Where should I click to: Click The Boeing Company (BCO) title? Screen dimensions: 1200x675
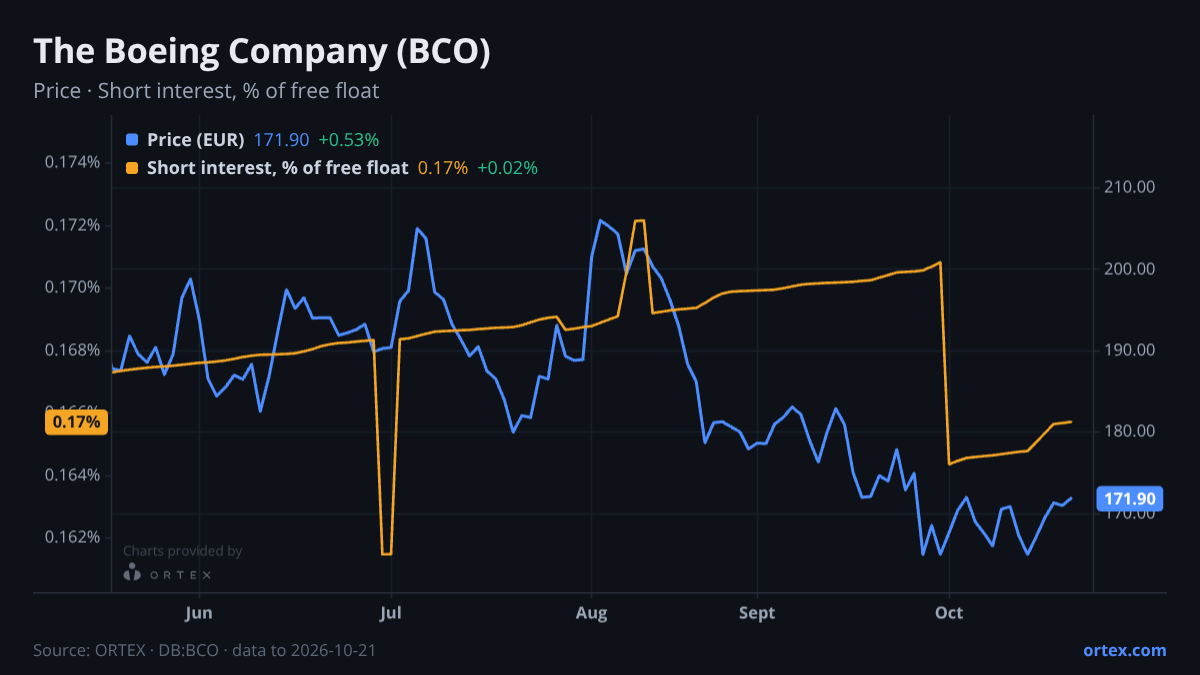point(262,52)
